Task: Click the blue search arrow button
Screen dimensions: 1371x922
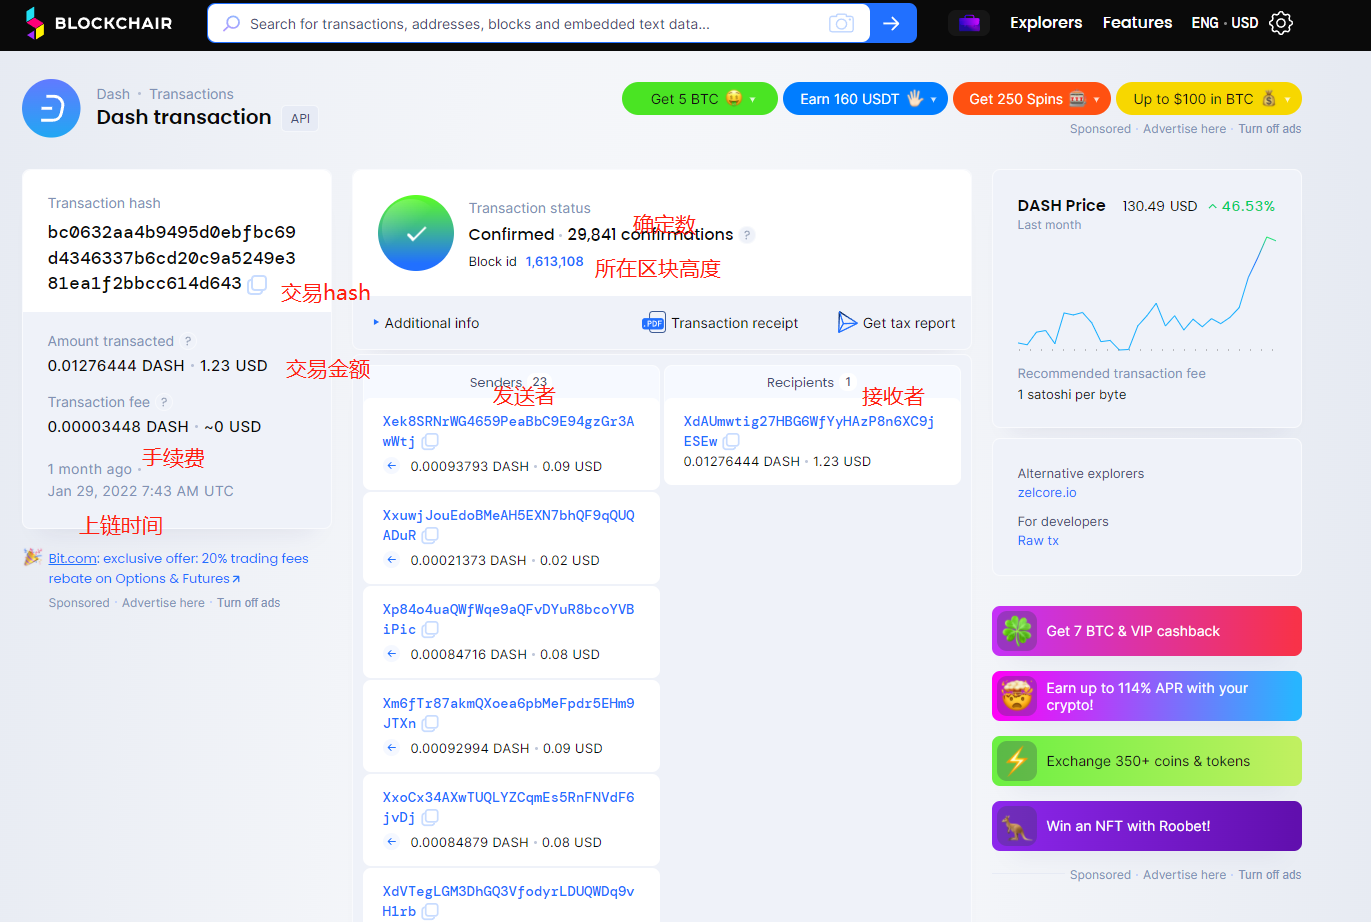Action: (892, 23)
